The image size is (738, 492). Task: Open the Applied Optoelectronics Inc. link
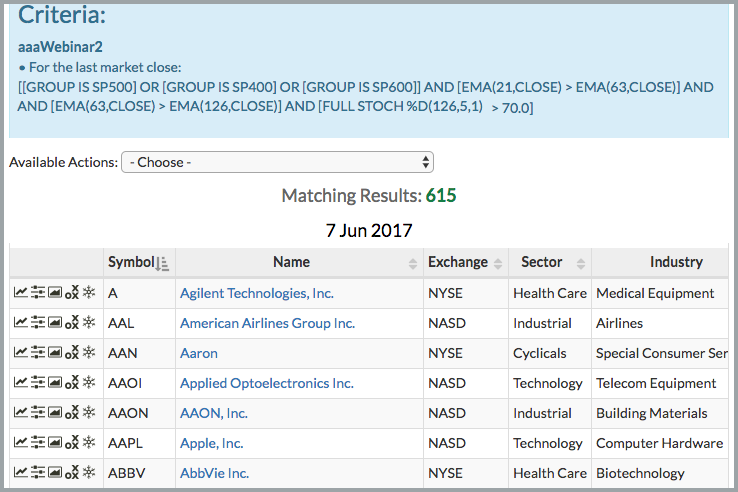pyautogui.click(x=266, y=383)
